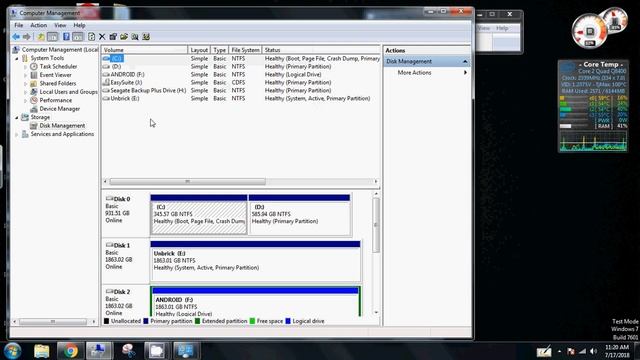Expand Services and Applications node

click(x=17, y=134)
